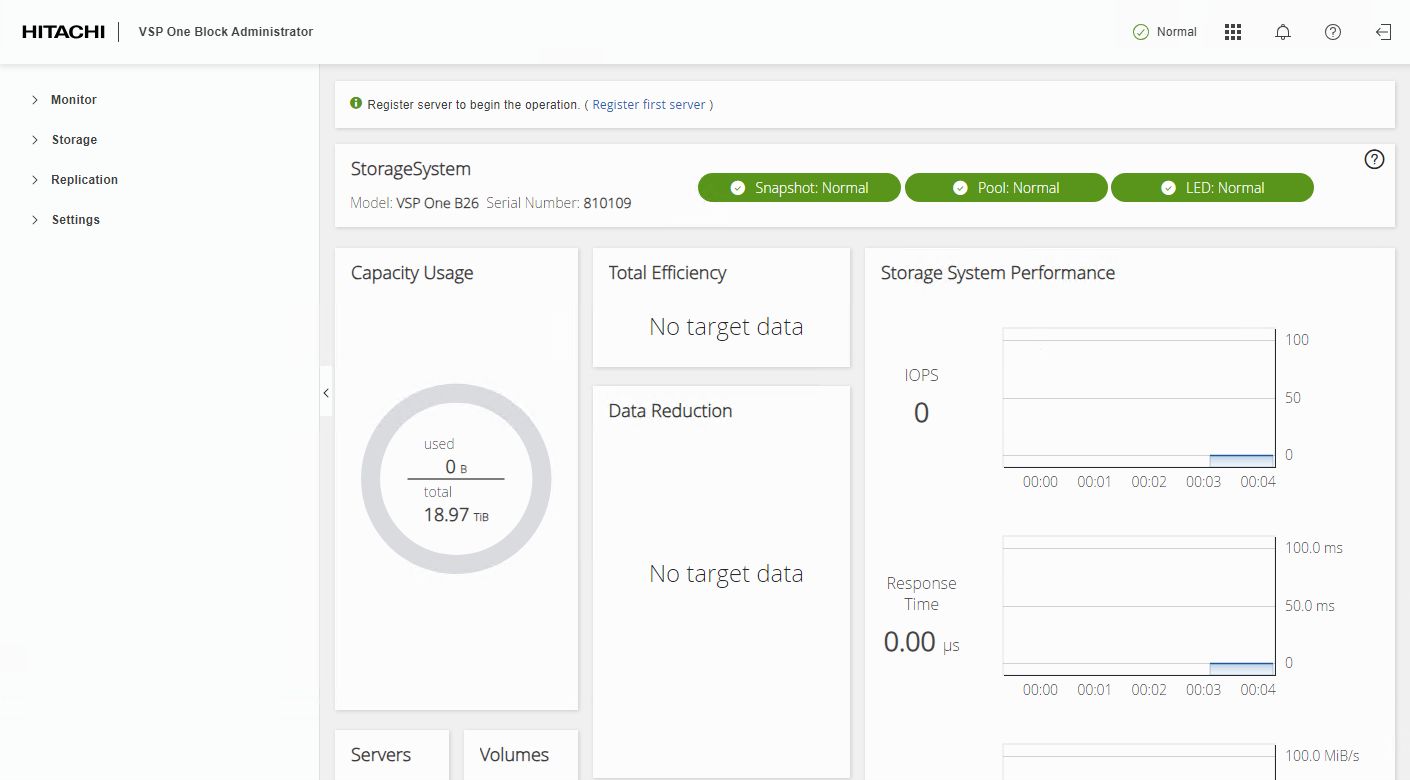Screen dimensions: 1410x780
Task: Expand the Replication navigation chevron
Action: (x=35, y=180)
